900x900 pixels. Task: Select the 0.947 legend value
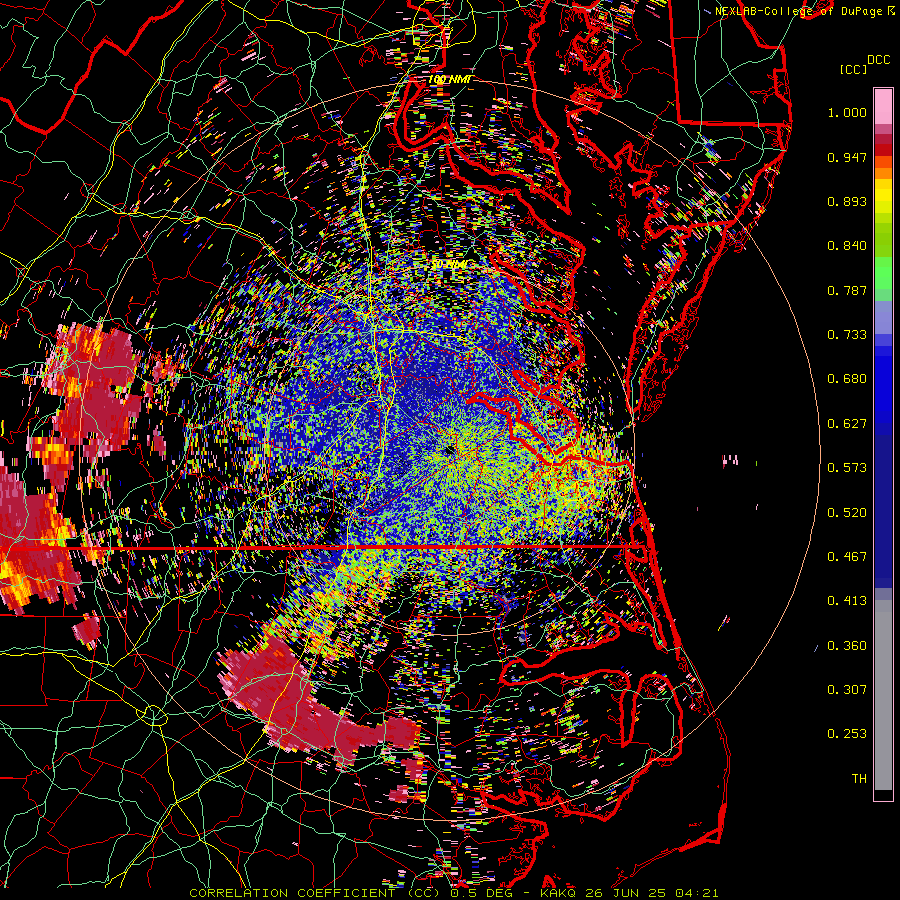847,157
